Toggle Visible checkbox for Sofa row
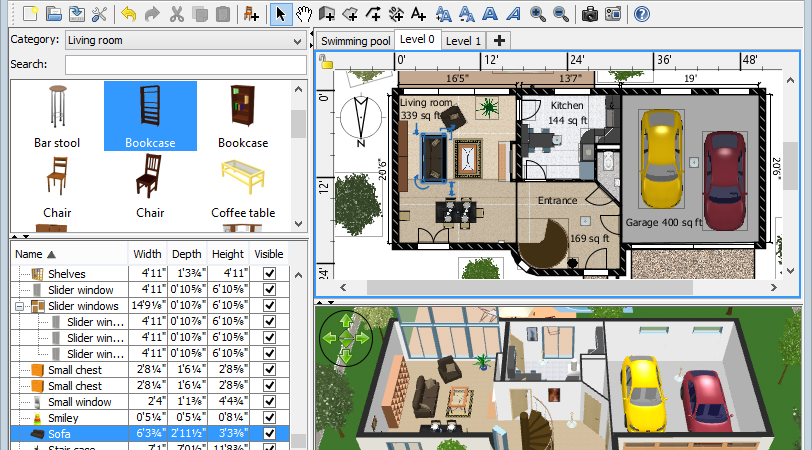This screenshot has height=450, width=812. click(269, 433)
